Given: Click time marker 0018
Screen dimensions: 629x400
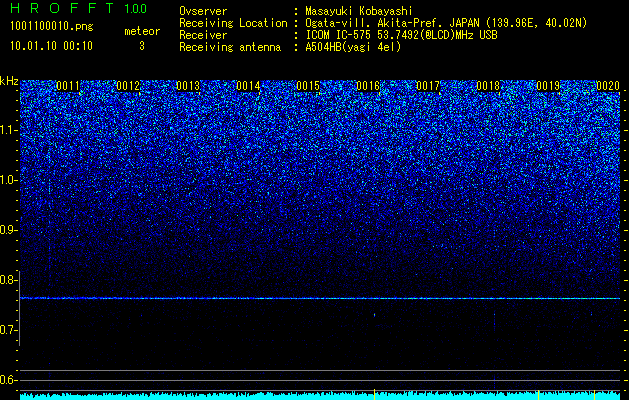Looking at the screenshot, I should 488,86.
